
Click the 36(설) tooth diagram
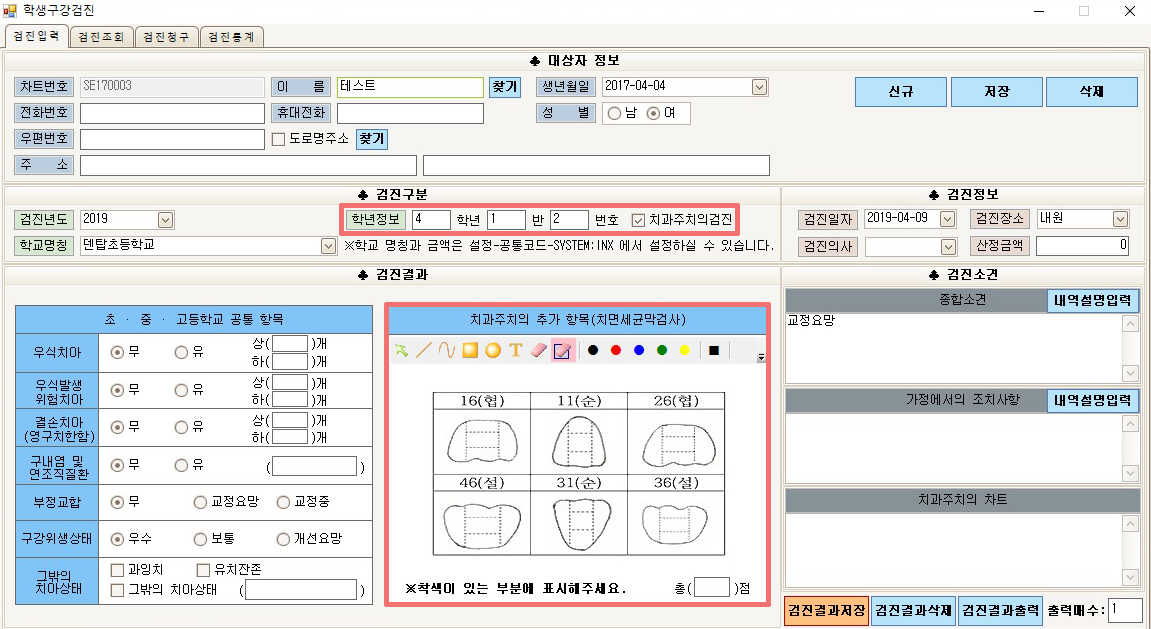676,524
